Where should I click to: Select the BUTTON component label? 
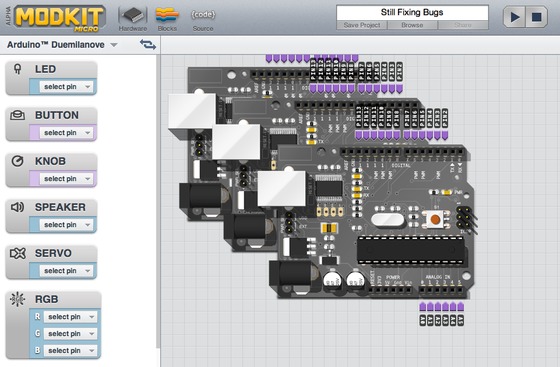(57, 115)
